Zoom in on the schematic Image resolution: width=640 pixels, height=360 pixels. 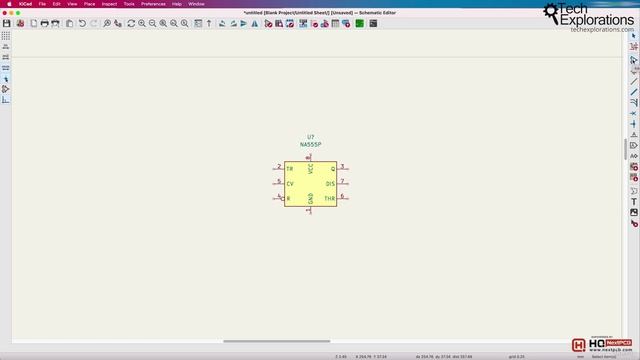(x=142, y=23)
